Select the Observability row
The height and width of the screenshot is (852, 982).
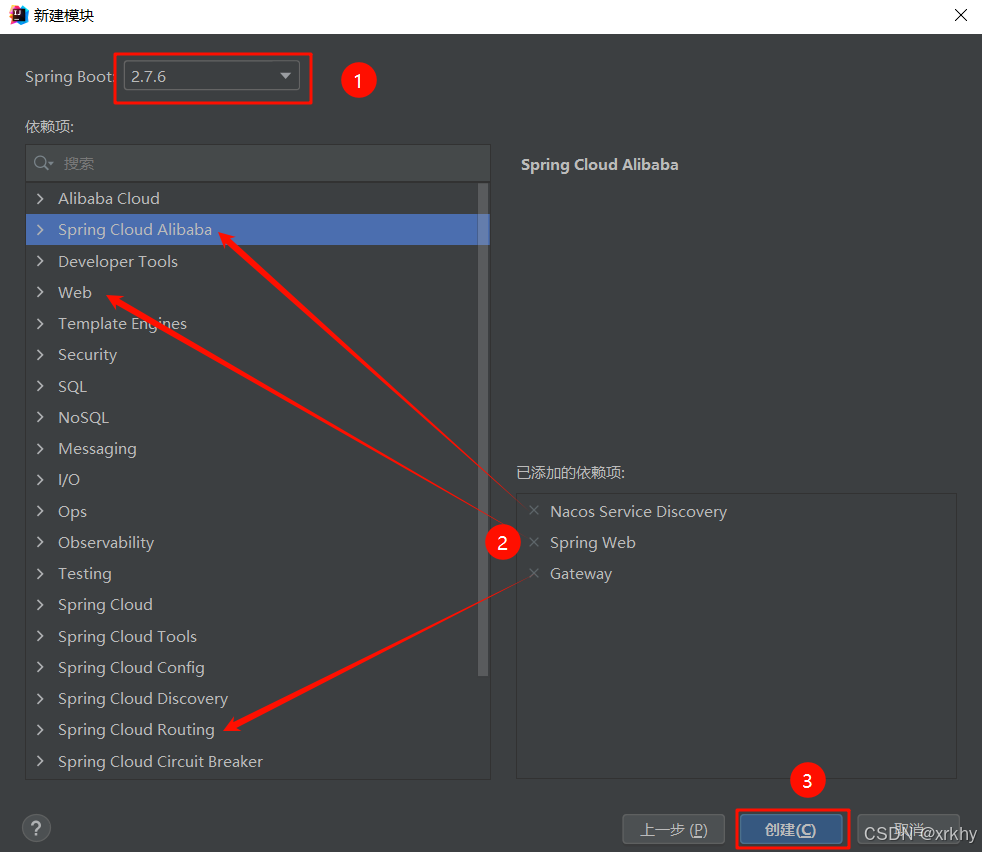coord(252,543)
